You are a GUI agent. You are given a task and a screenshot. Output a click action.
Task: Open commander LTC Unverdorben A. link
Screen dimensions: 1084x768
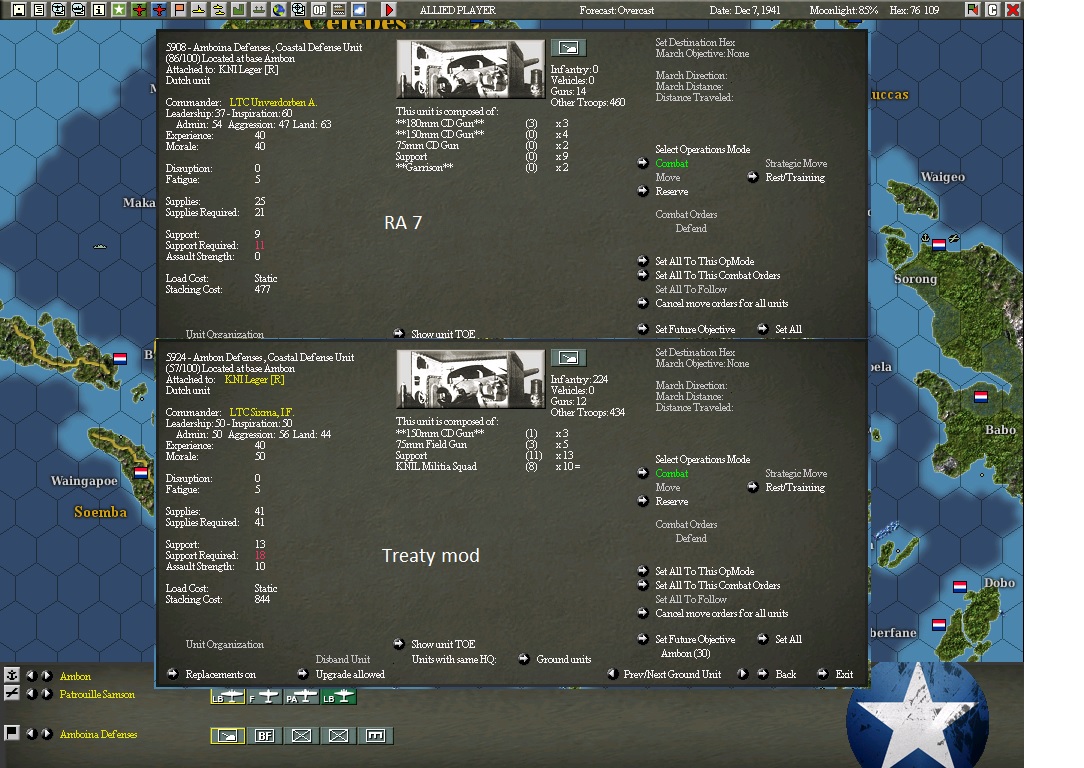tap(273, 102)
